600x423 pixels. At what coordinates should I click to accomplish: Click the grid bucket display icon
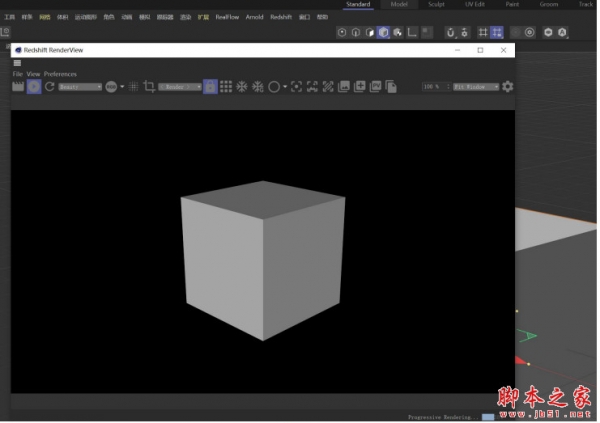(x=226, y=87)
